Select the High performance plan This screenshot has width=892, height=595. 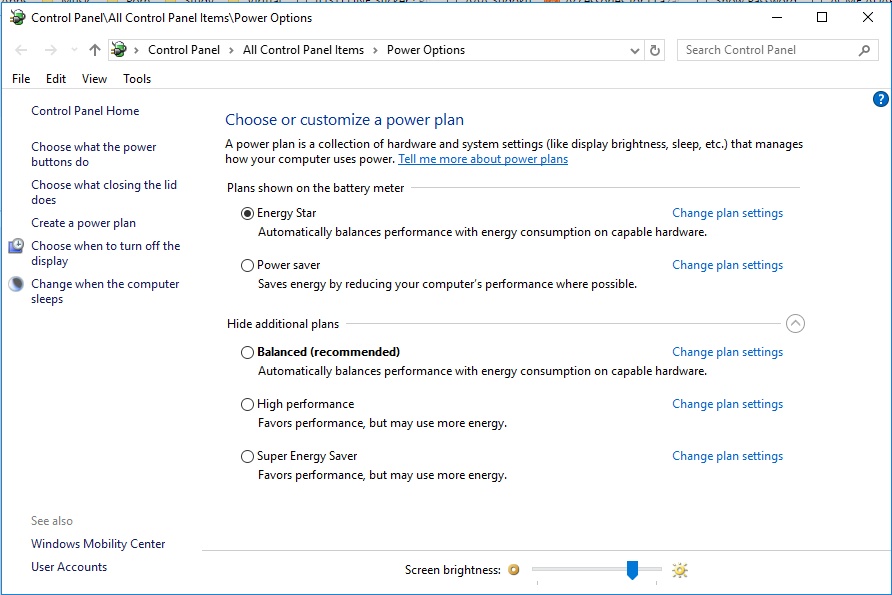coord(247,404)
